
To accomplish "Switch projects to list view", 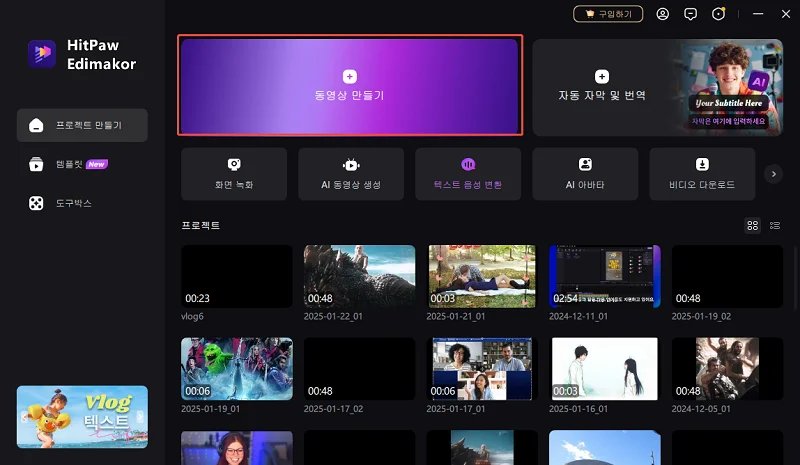I will click(x=774, y=226).
